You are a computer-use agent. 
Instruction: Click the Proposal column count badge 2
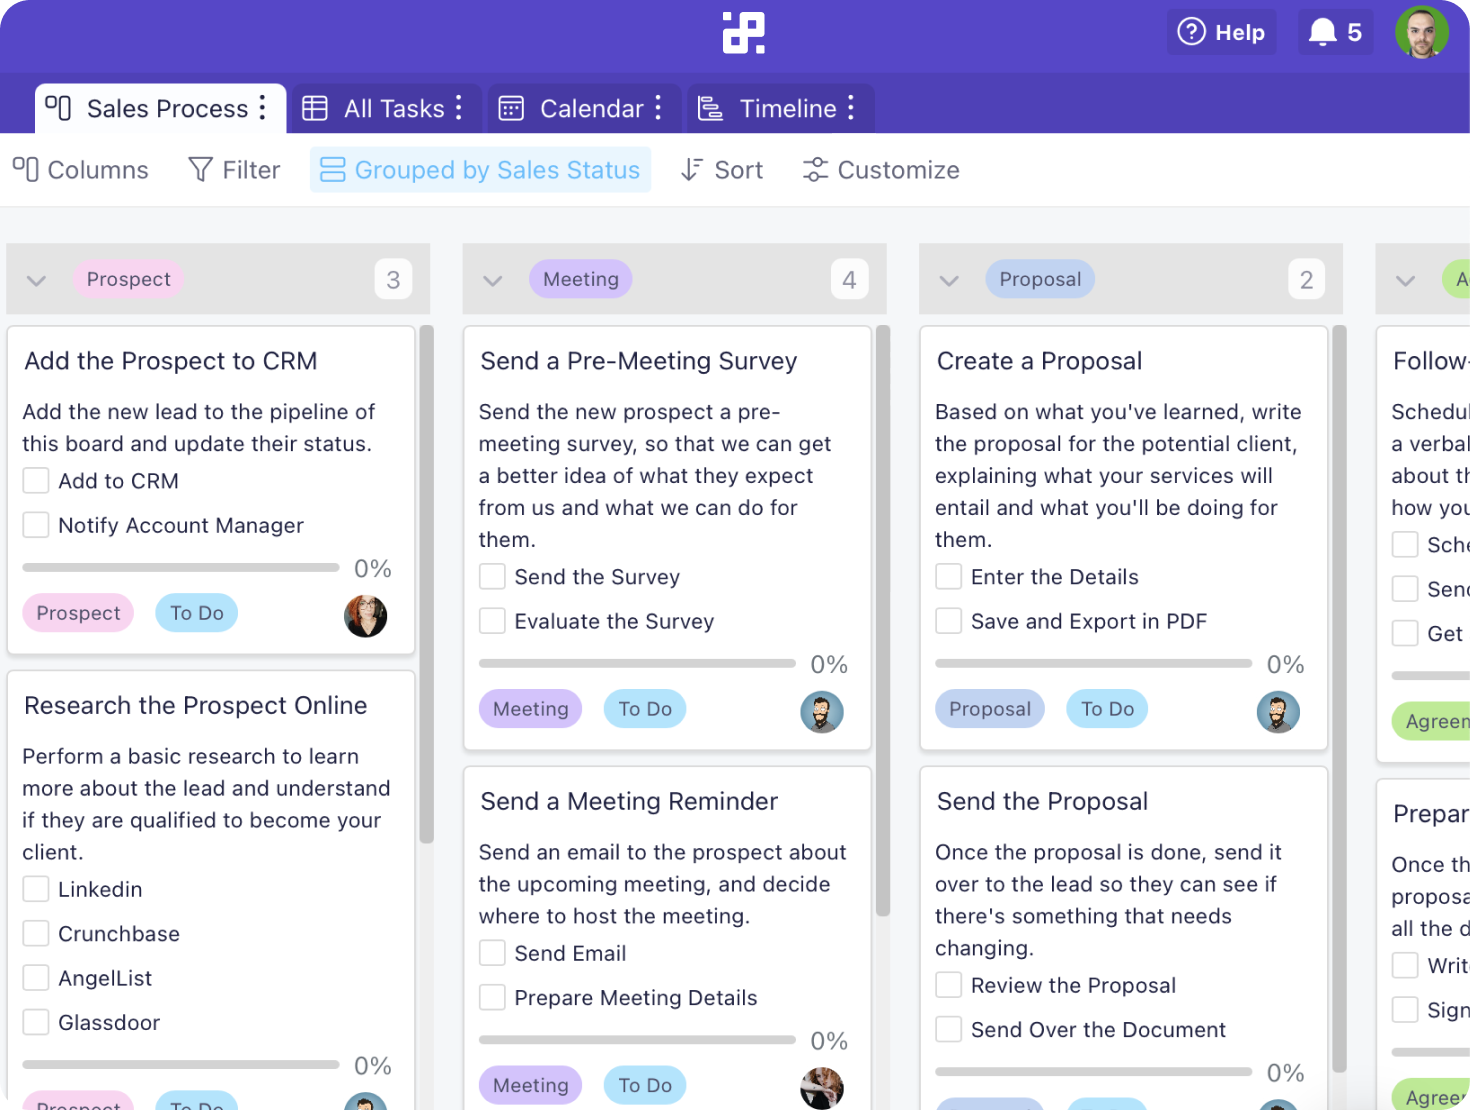click(x=1306, y=280)
